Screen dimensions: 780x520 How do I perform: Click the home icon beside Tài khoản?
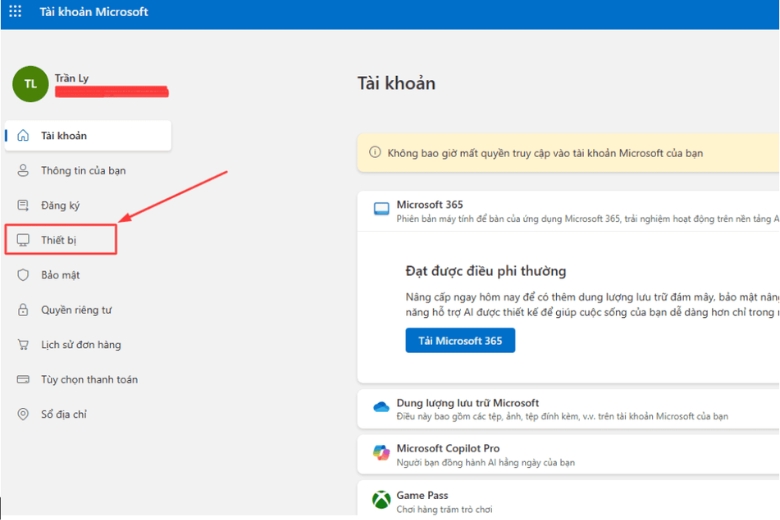23,135
